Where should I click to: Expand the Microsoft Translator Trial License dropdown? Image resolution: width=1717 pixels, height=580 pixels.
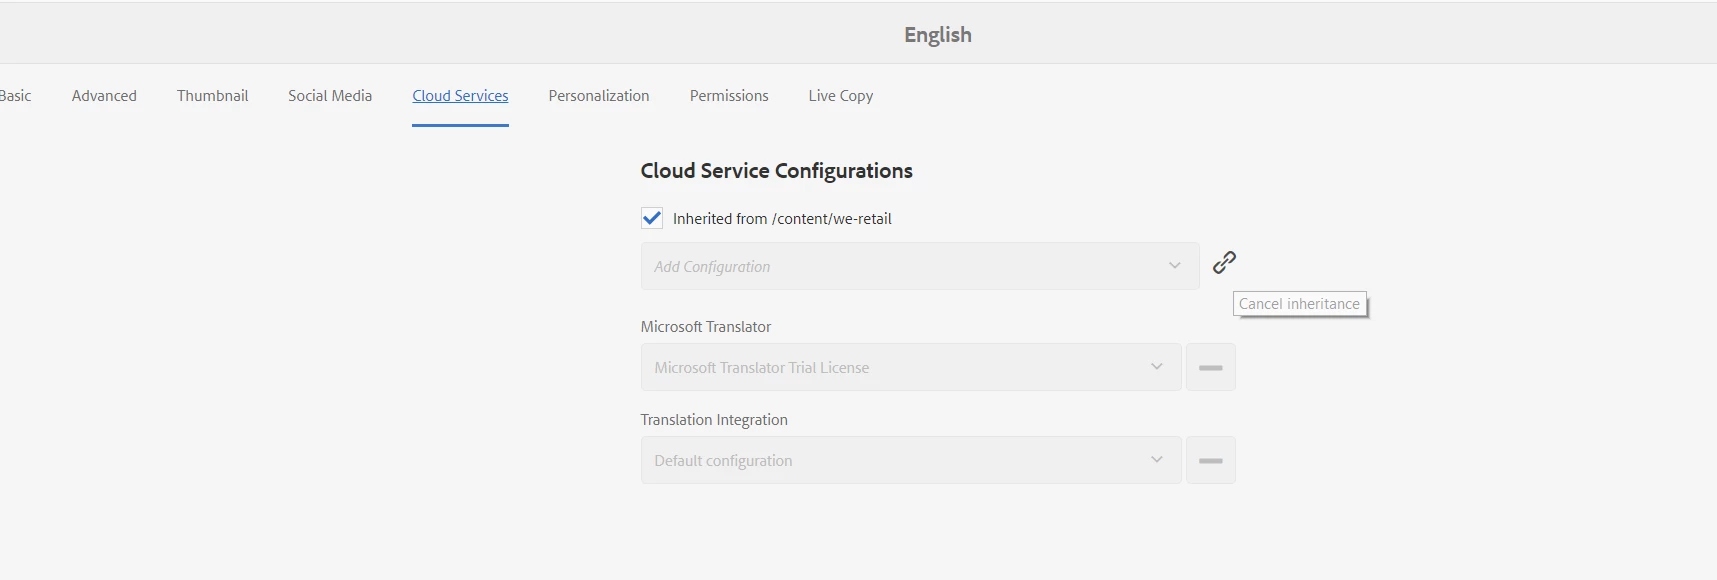tap(910, 368)
